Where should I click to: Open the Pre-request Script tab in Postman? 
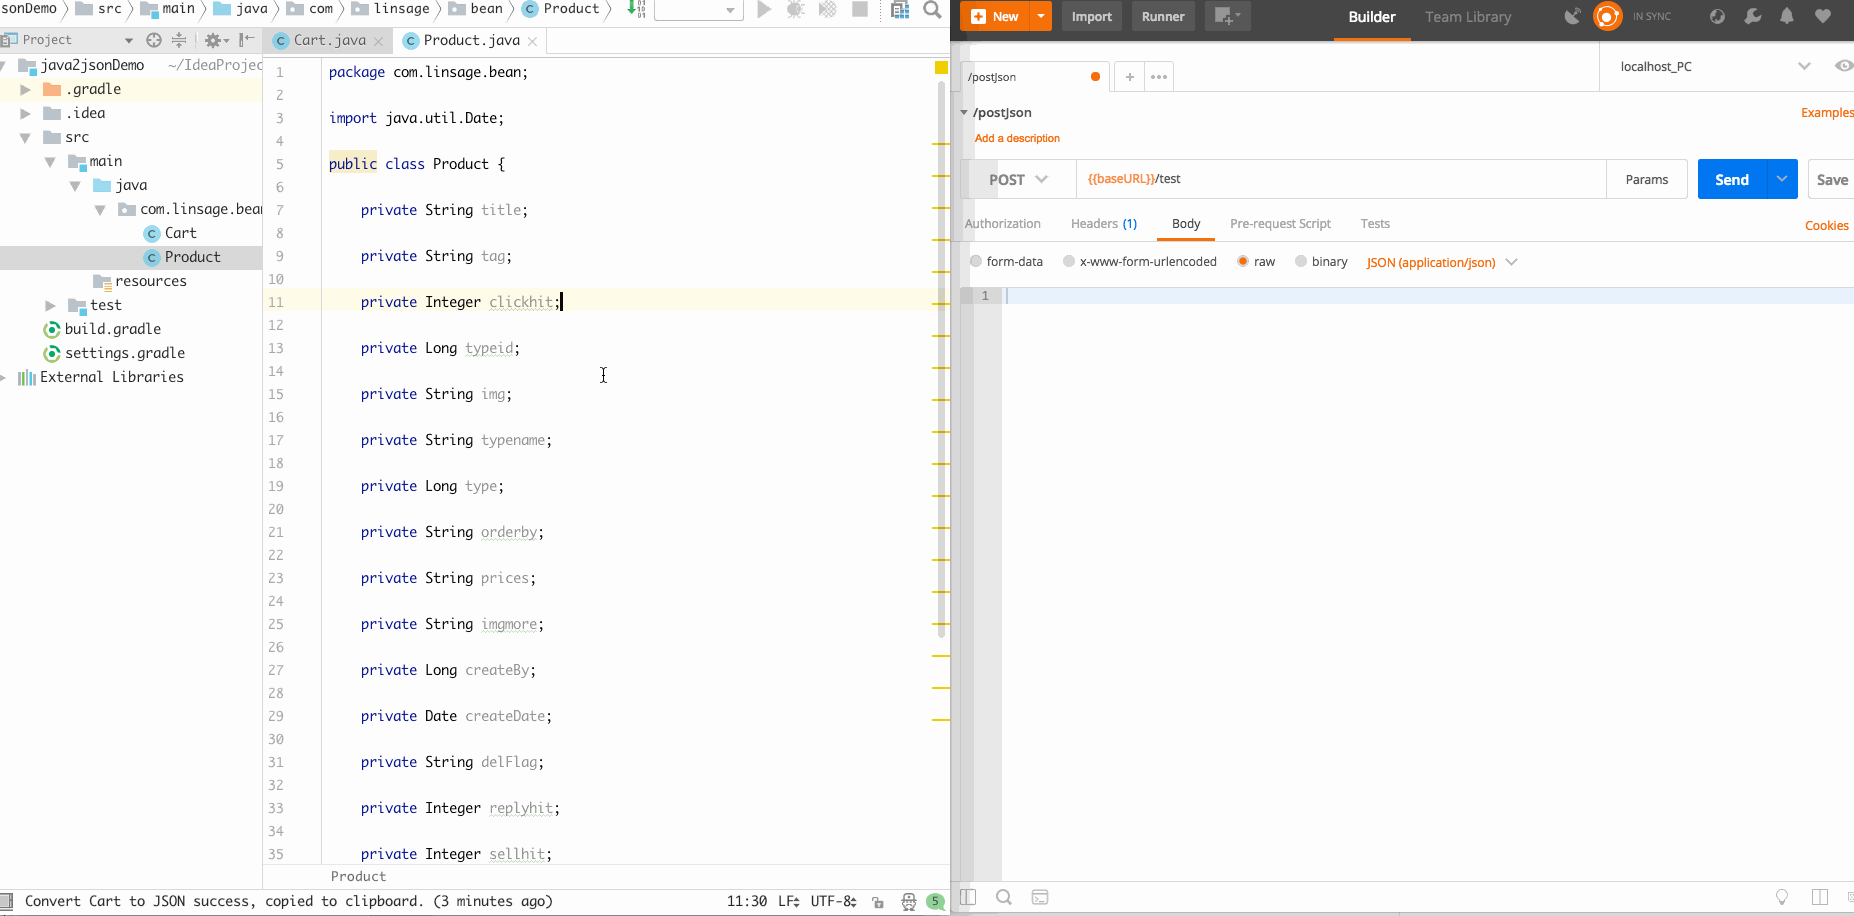pyautogui.click(x=1281, y=223)
